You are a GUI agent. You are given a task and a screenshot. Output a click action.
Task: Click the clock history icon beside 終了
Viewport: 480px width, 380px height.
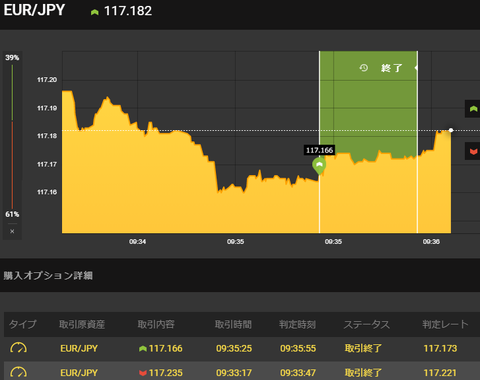click(364, 68)
